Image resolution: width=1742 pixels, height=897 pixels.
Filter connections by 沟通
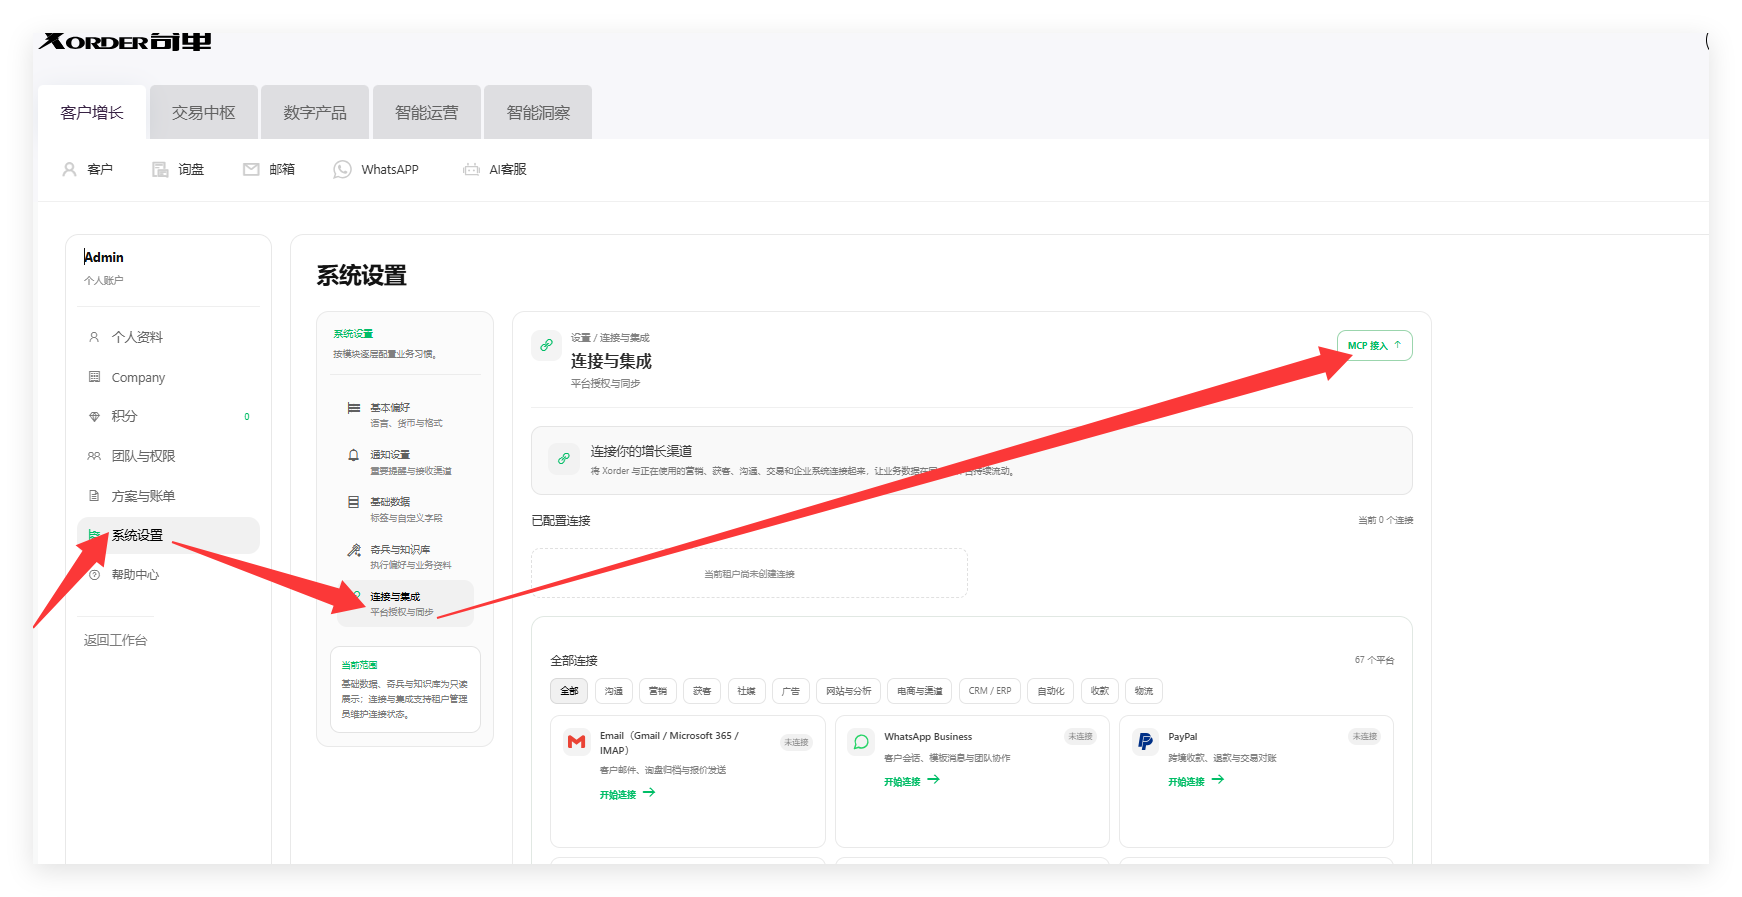[614, 691]
